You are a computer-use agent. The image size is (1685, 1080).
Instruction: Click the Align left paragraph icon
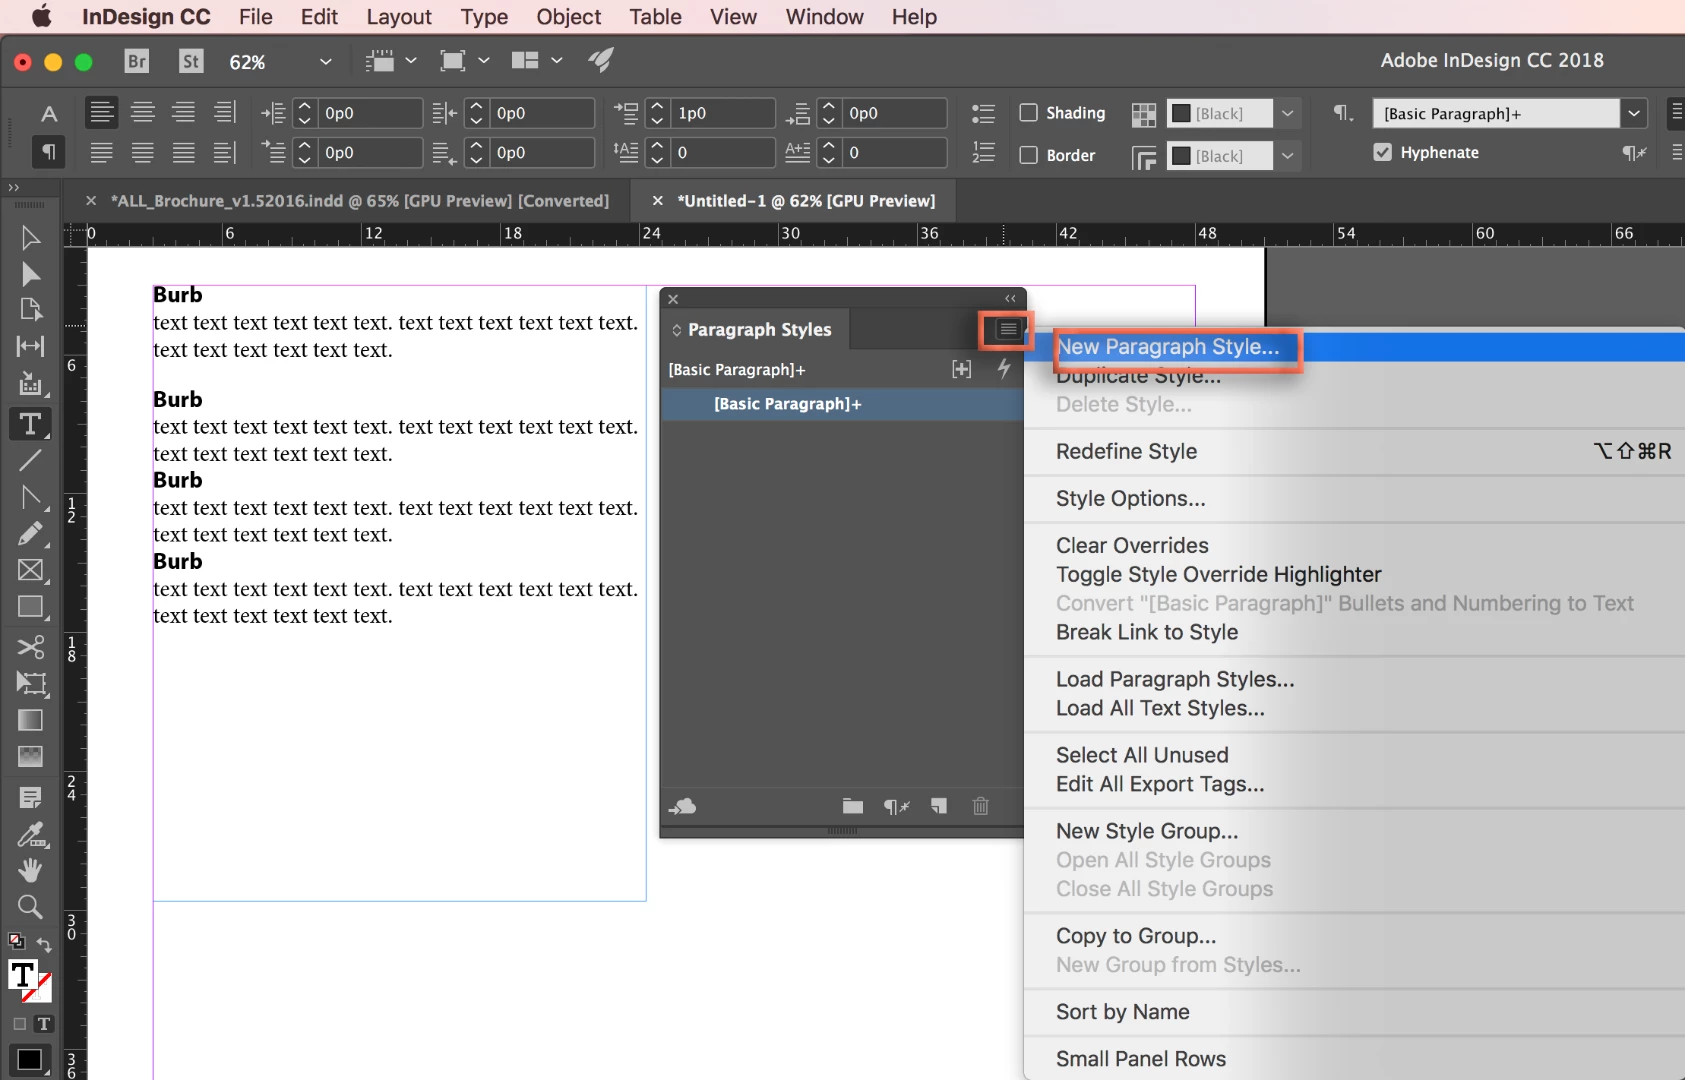[102, 113]
